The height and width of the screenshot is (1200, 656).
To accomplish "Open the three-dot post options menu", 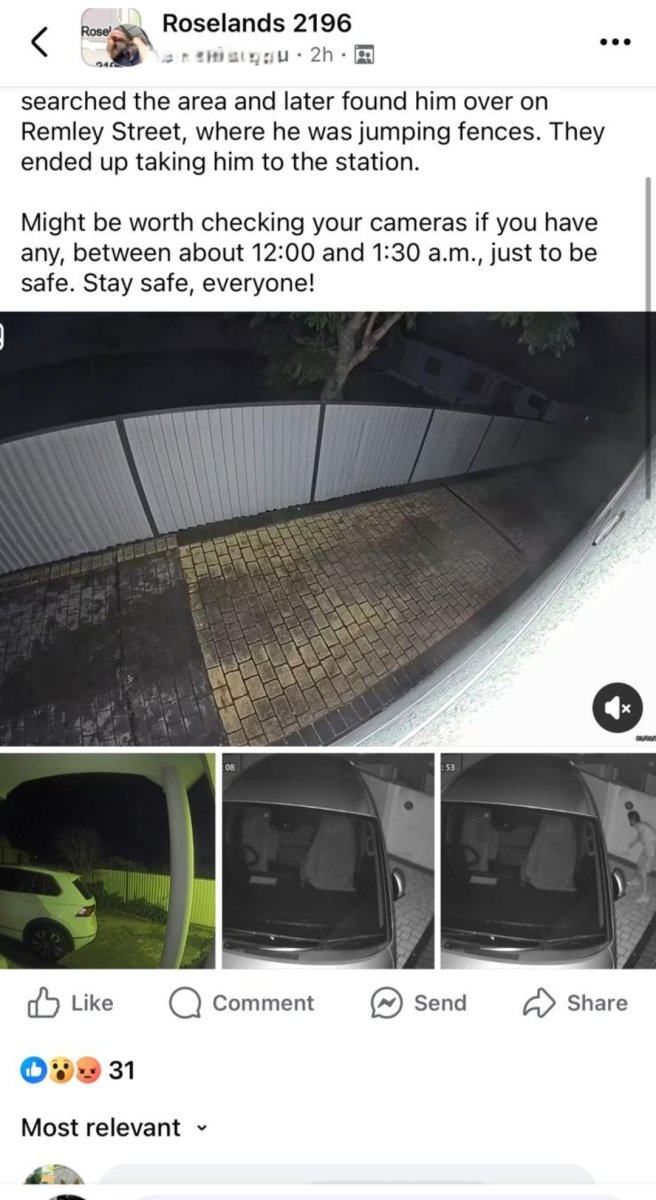I will (x=614, y=42).
